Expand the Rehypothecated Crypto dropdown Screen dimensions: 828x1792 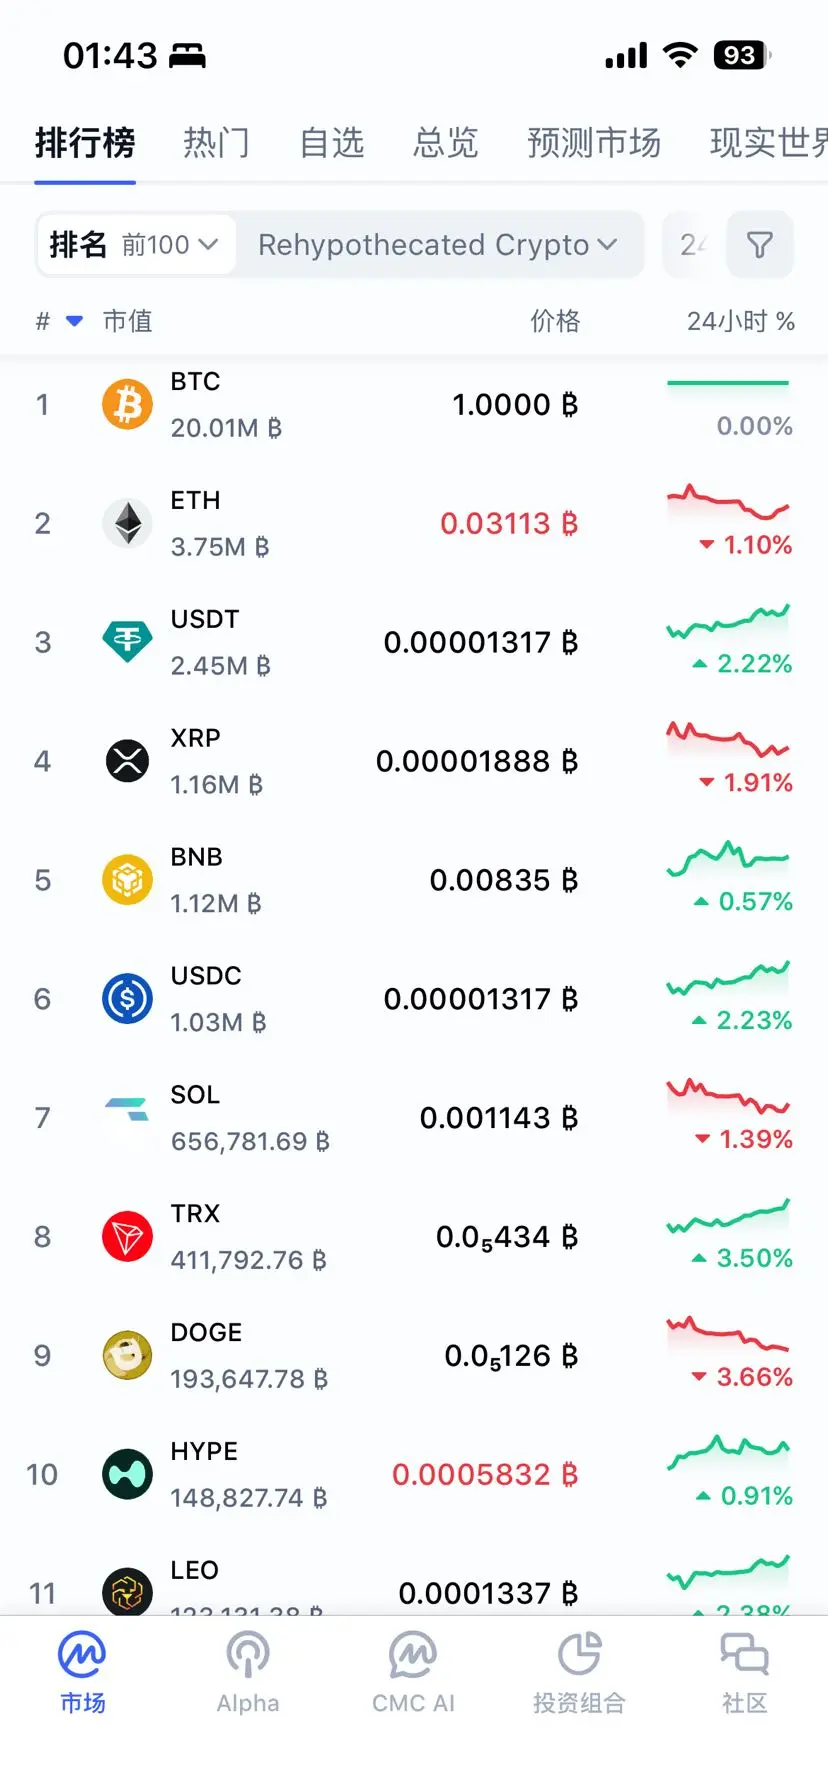438,244
